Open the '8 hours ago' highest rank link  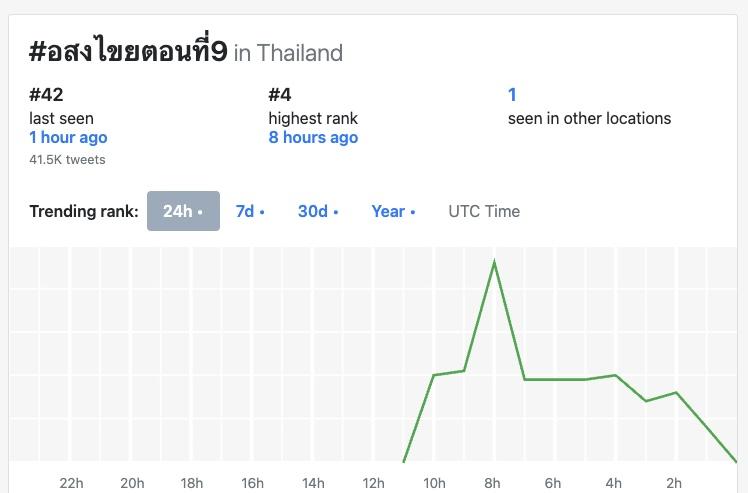pyautogui.click(x=313, y=138)
